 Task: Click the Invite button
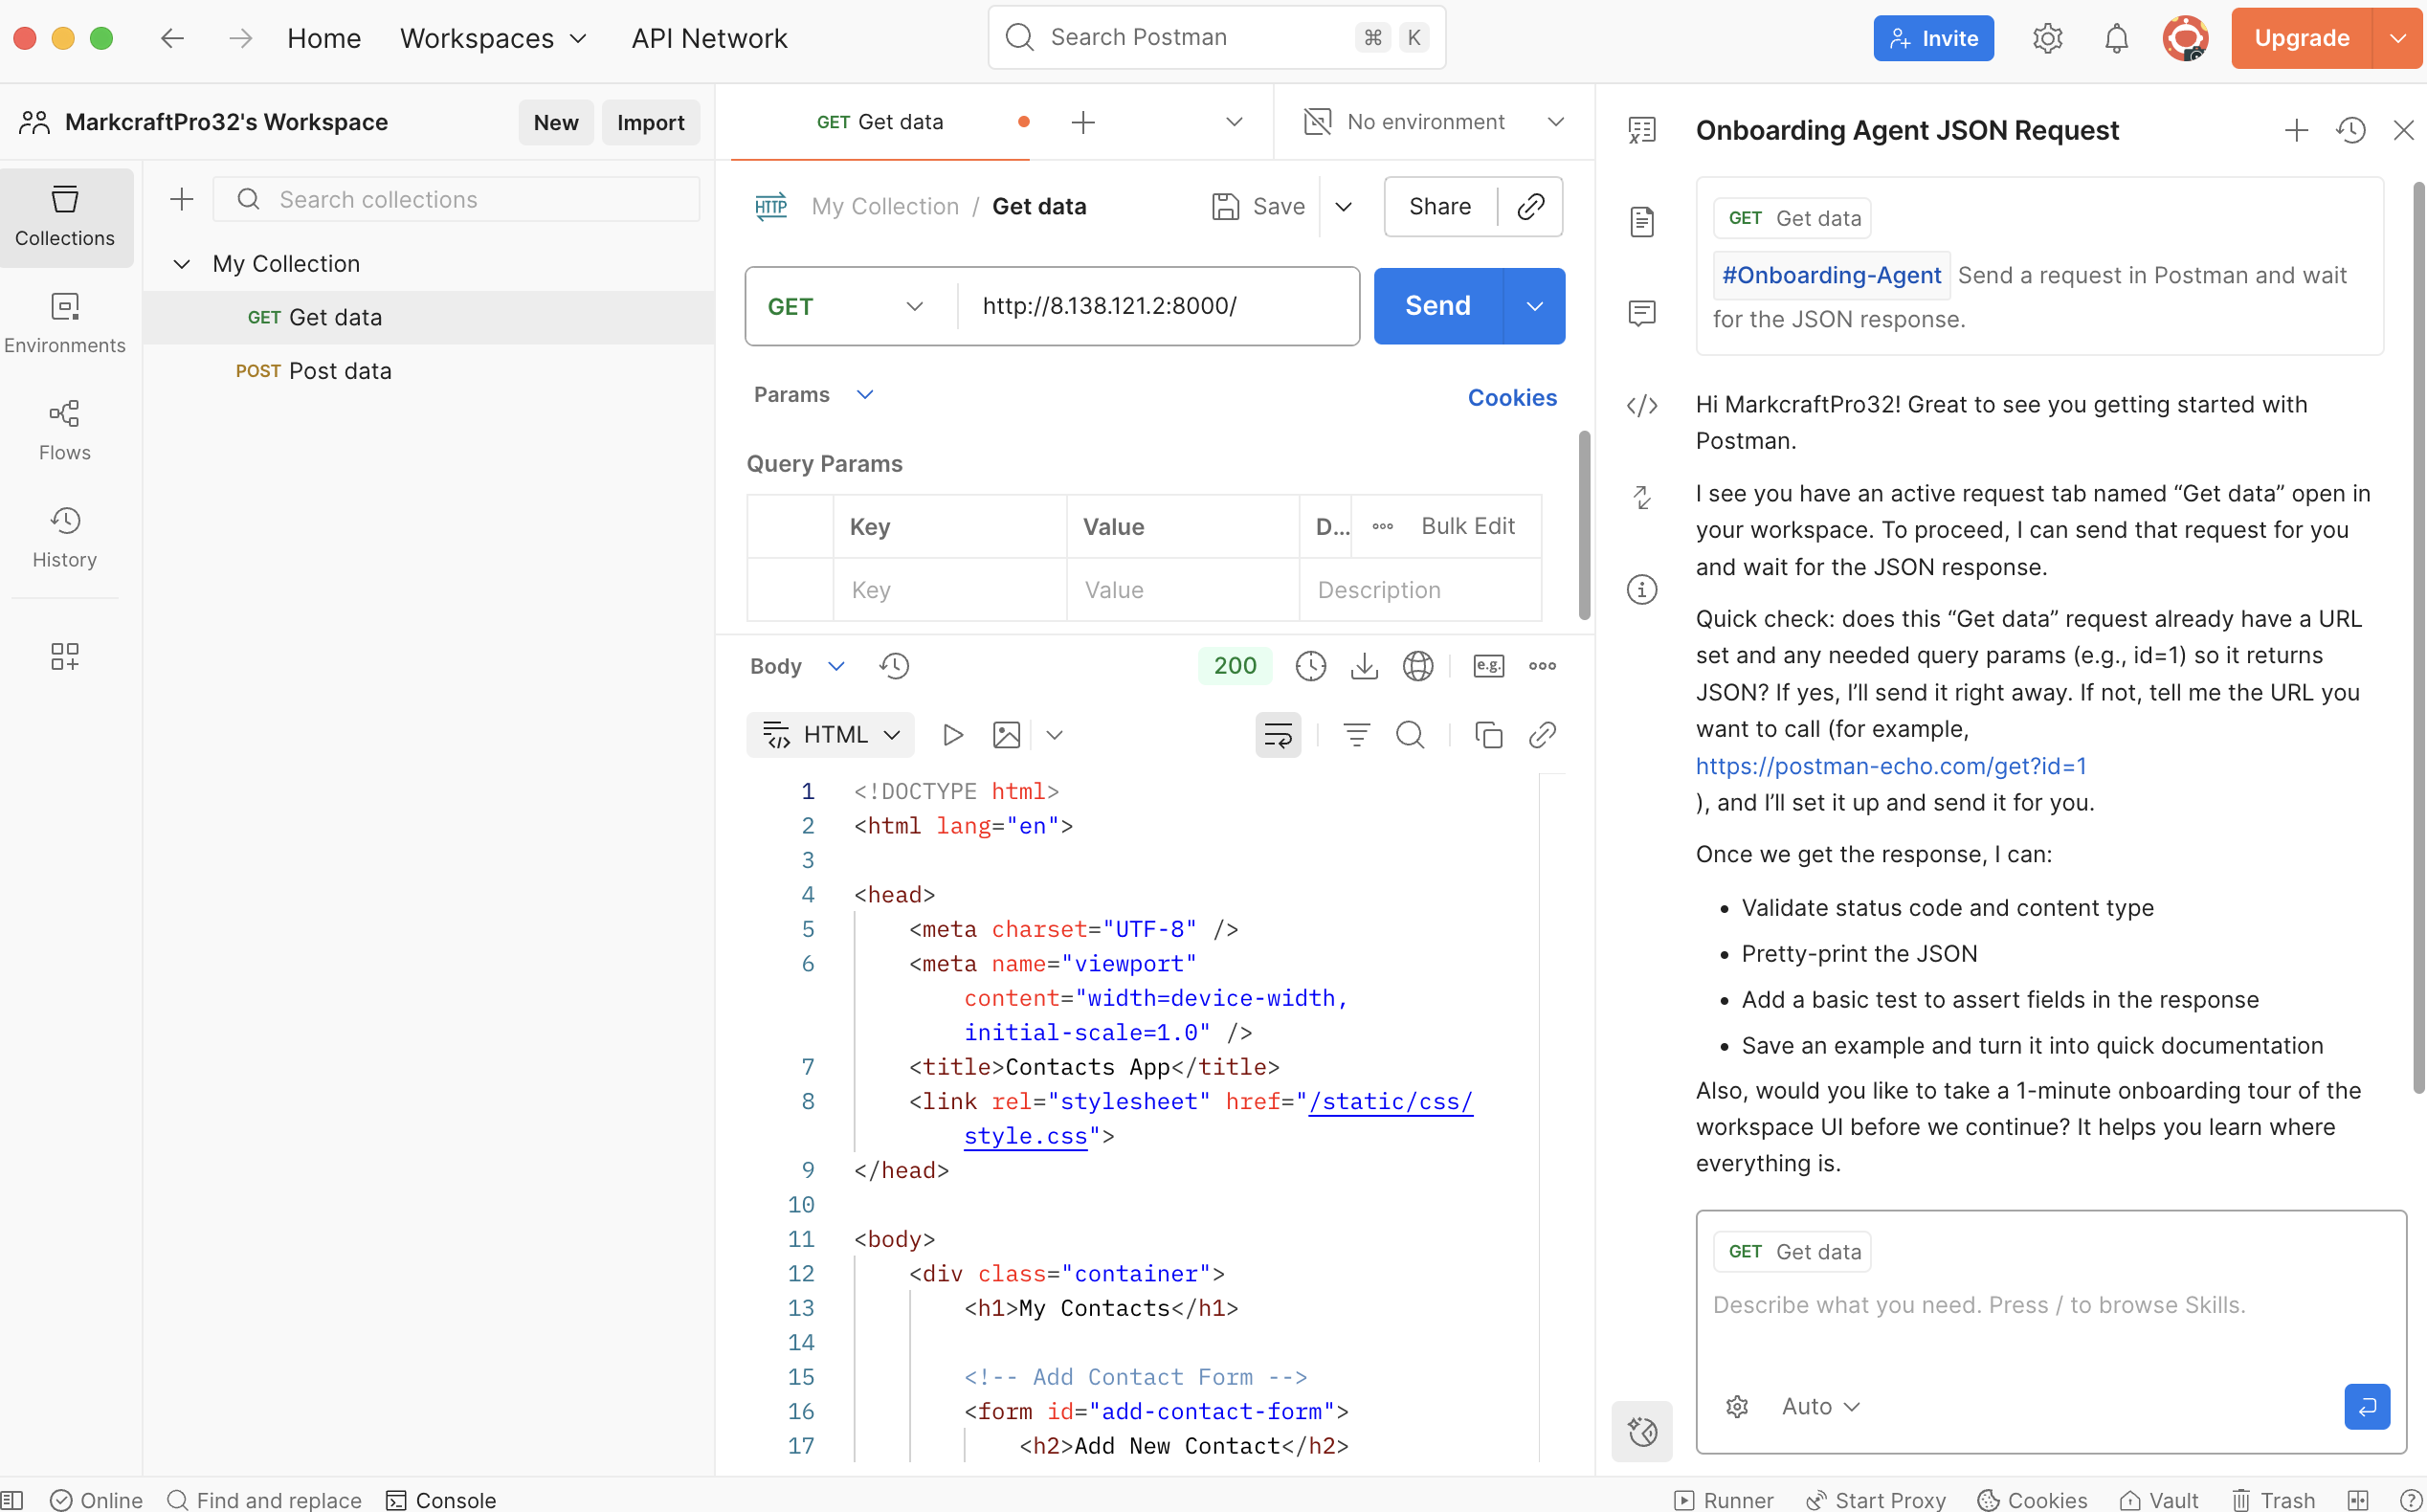click(1933, 38)
